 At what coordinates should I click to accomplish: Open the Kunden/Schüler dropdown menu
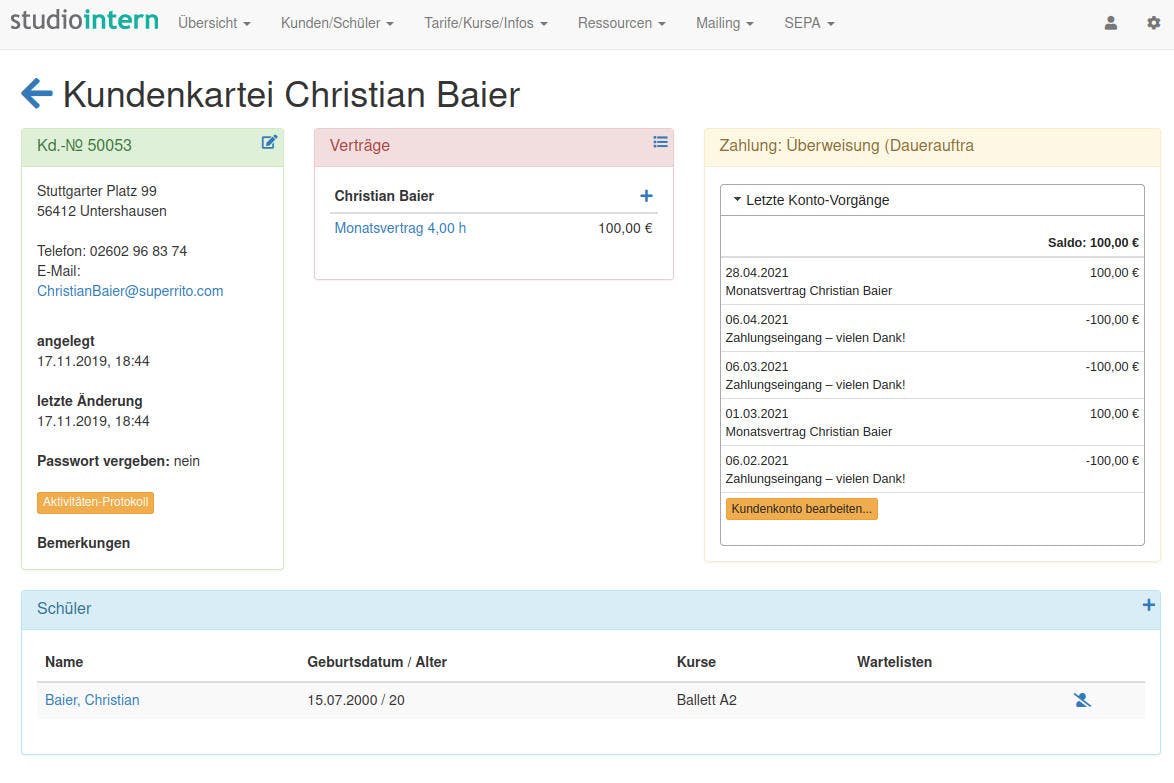click(337, 23)
